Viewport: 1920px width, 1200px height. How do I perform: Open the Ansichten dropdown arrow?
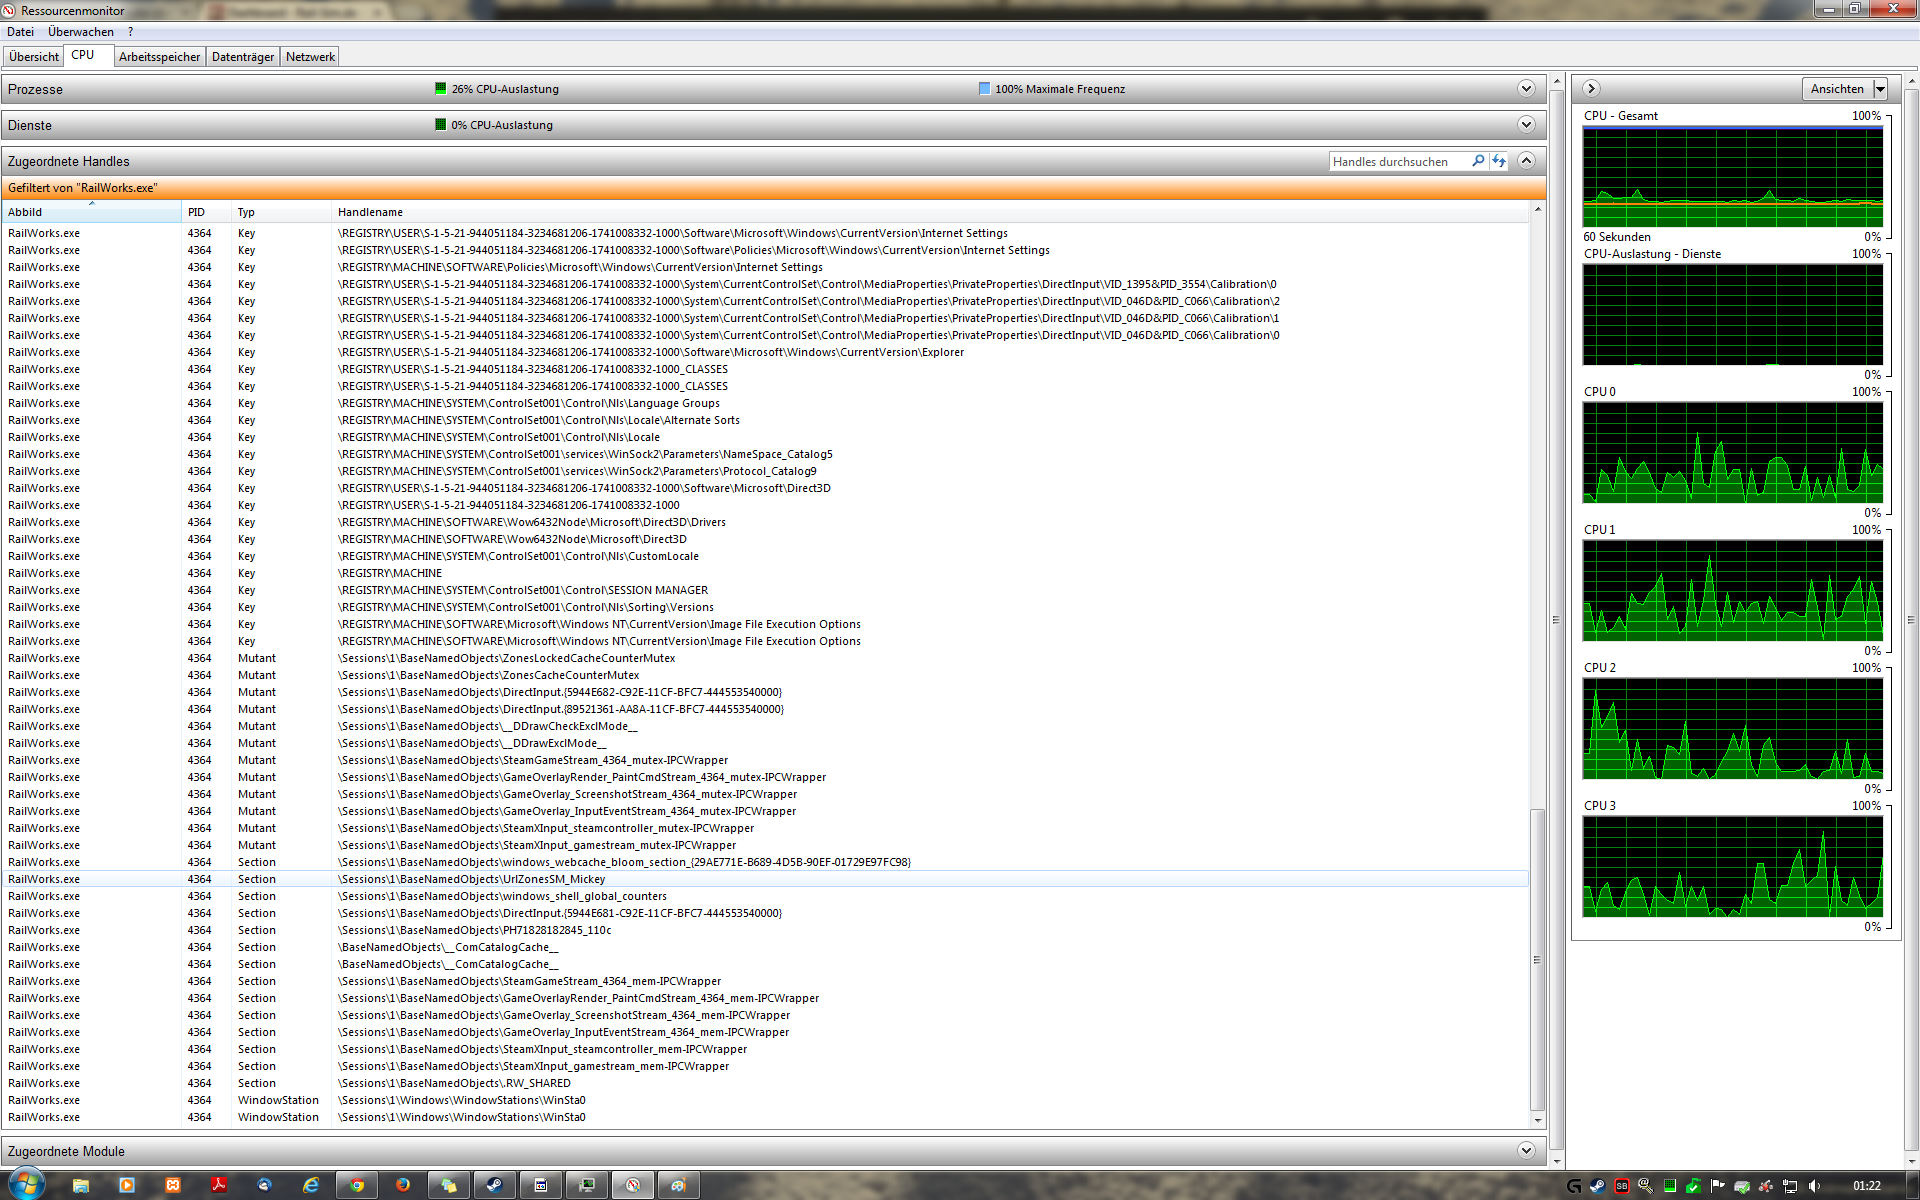coord(1880,89)
